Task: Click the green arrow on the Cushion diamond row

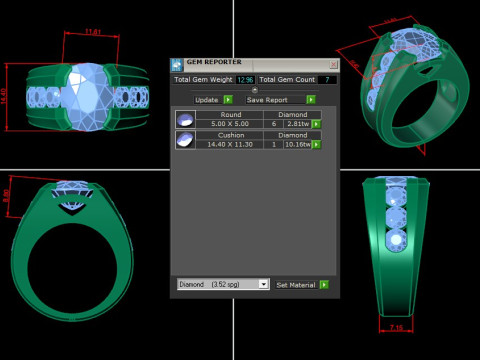Action: pos(316,145)
